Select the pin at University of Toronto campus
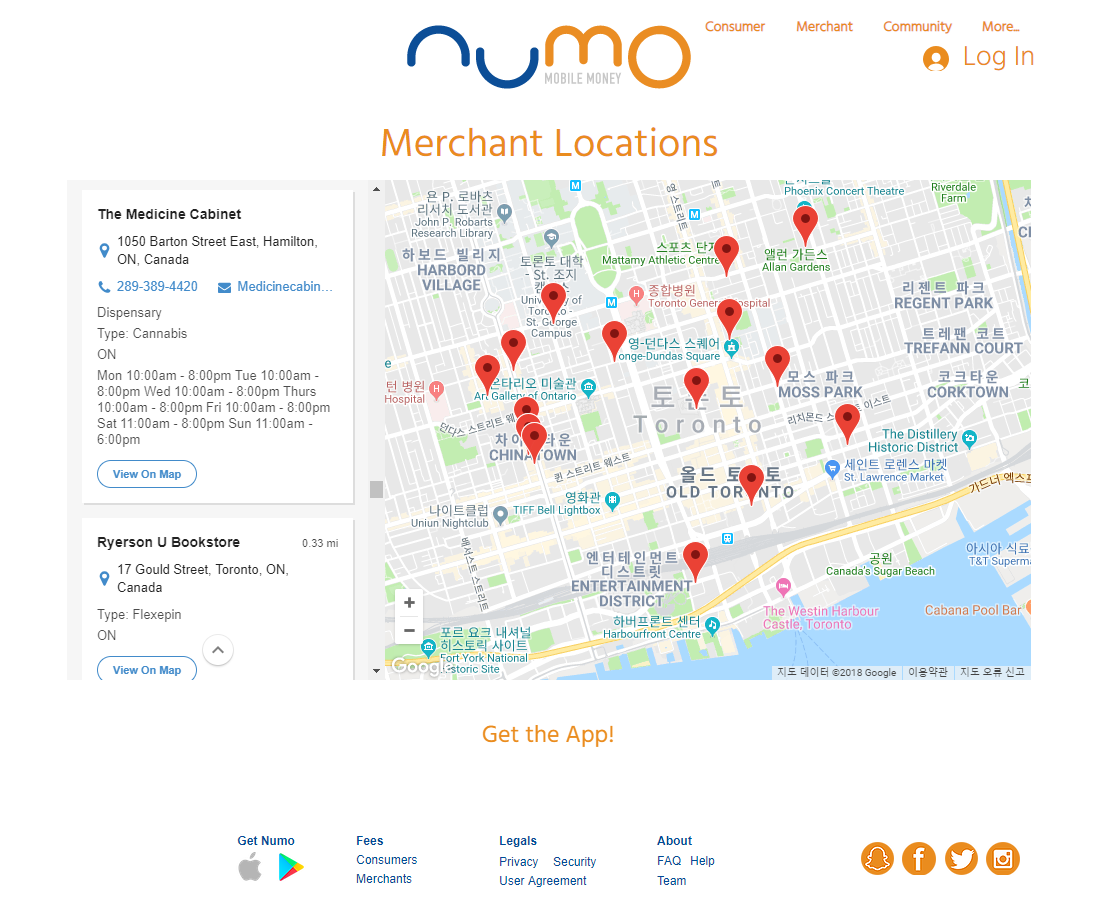 (x=553, y=301)
